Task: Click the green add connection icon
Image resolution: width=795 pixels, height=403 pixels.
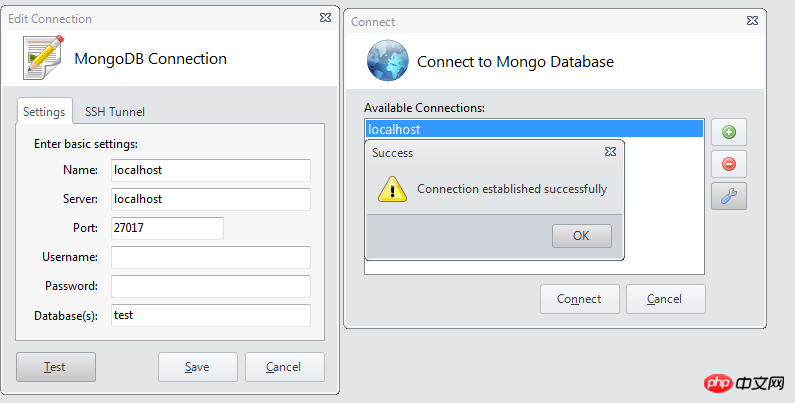Action: click(728, 132)
